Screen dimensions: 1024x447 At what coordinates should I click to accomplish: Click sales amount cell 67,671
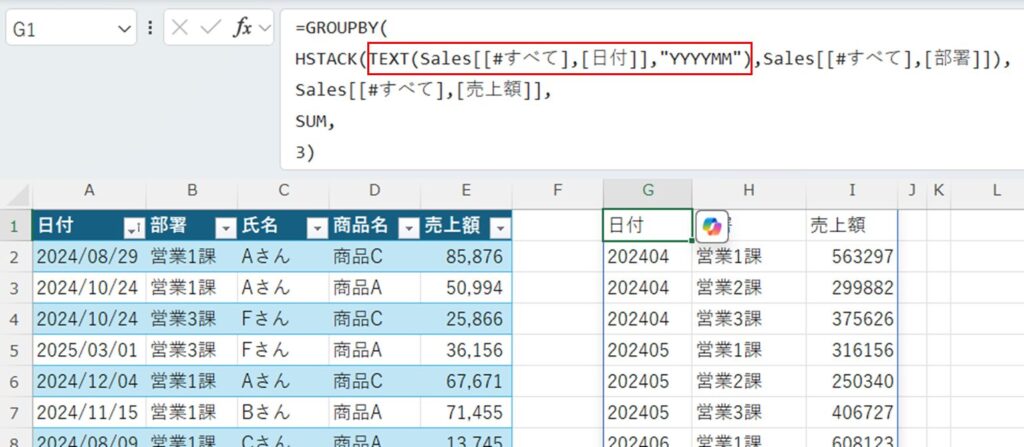coord(466,381)
